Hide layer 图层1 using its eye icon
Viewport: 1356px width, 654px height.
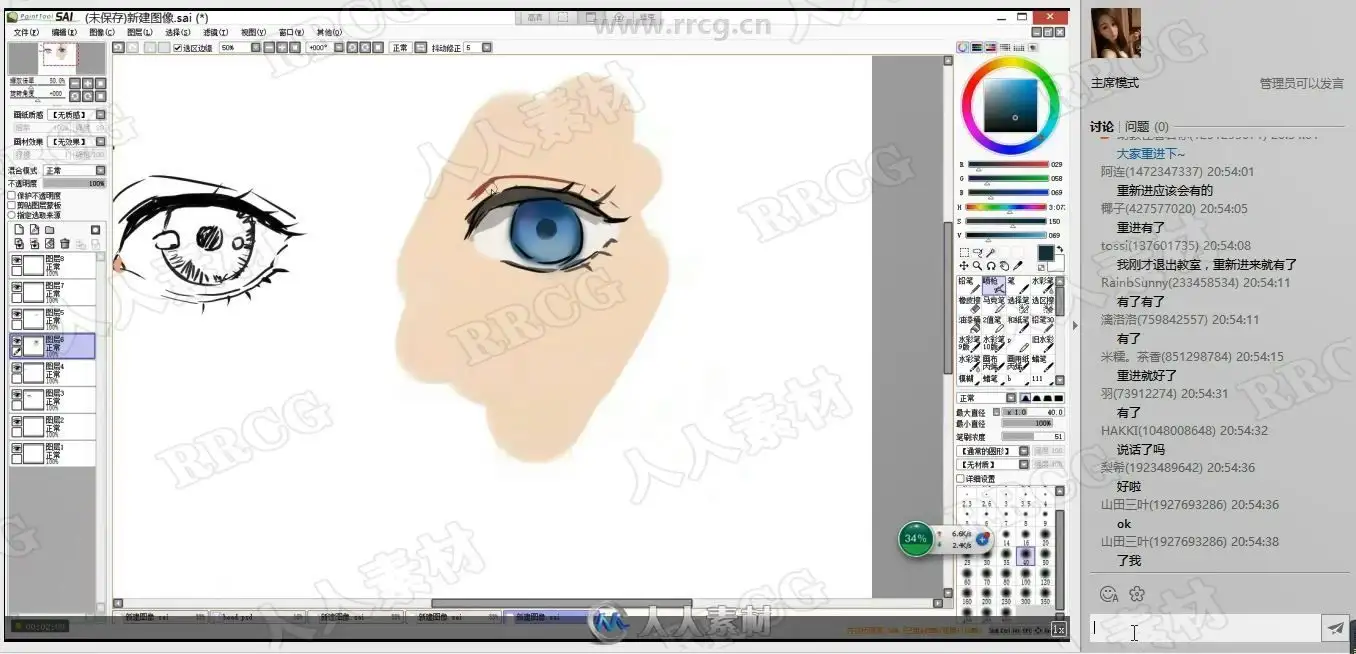pyautogui.click(x=16, y=449)
